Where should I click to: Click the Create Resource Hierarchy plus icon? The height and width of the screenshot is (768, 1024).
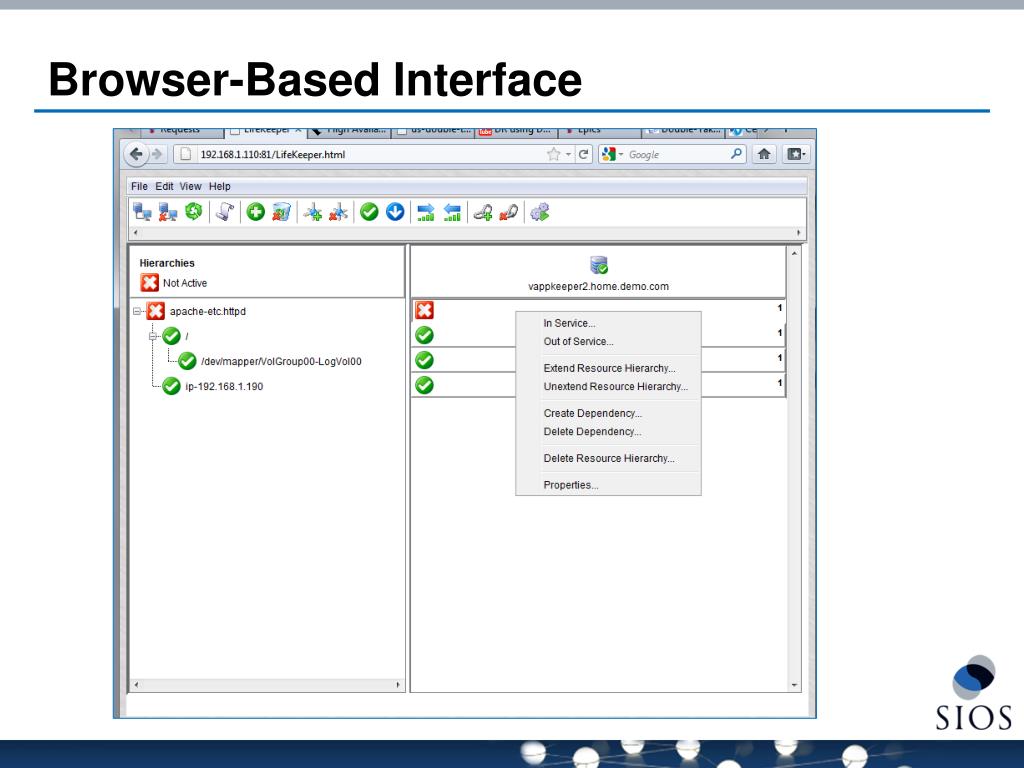(256, 211)
